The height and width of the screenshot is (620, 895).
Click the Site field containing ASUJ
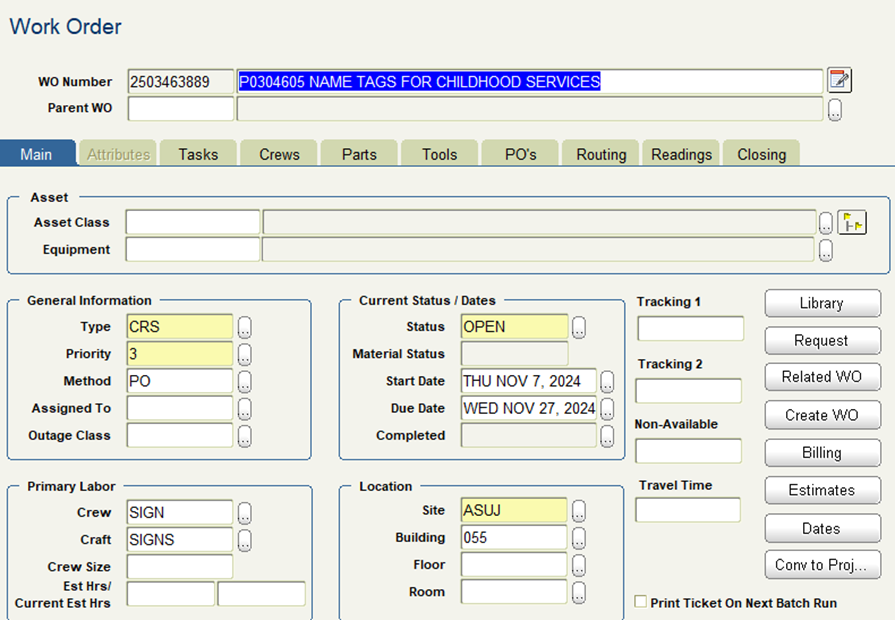pyautogui.click(x=514, y=510)
